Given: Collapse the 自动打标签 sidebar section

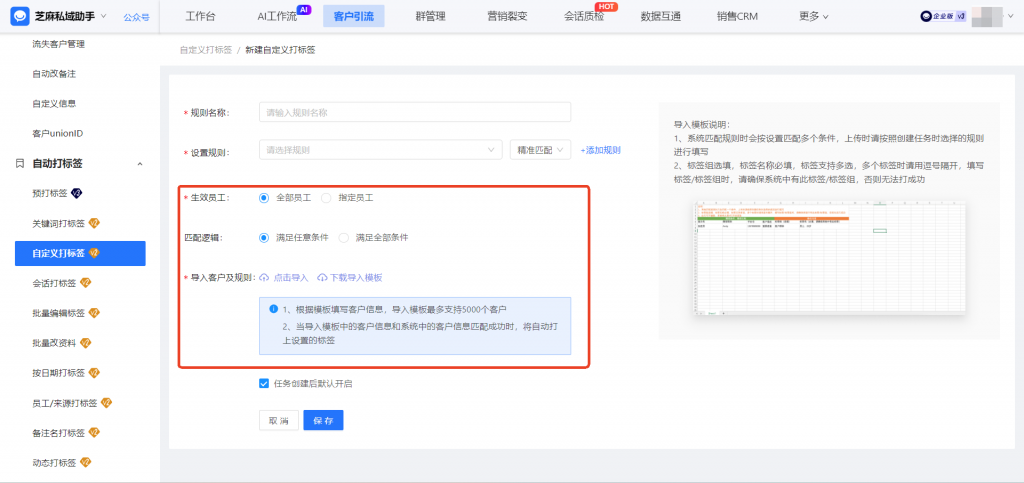Looking at the screenshot, I should [x=140, y=164].
